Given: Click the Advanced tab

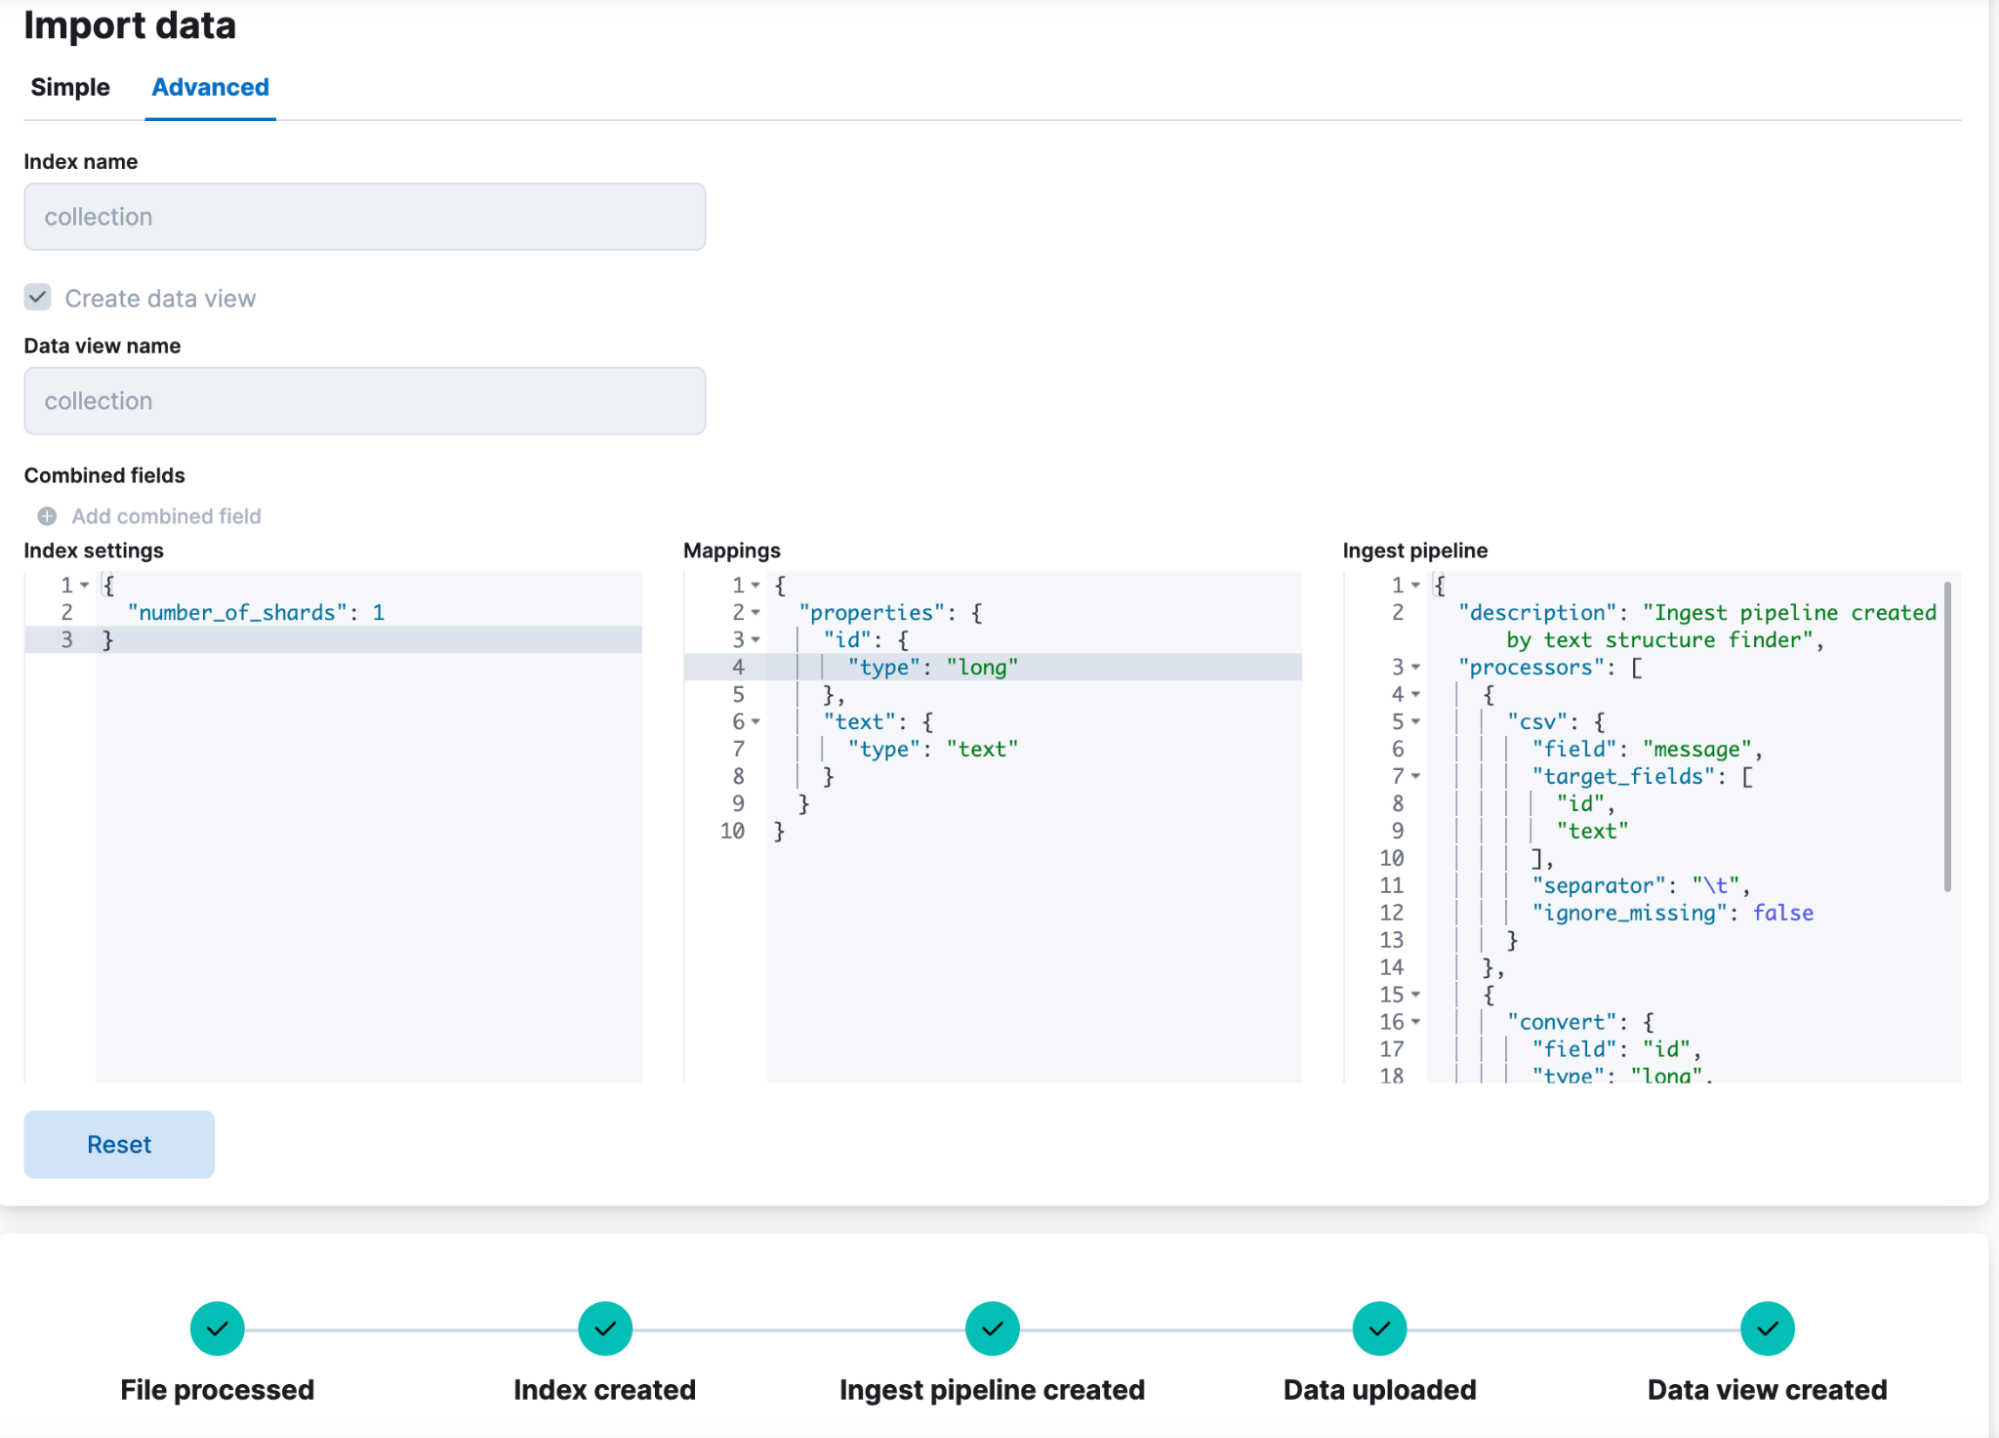Looking at the screenshot, I should coord(211,87).
